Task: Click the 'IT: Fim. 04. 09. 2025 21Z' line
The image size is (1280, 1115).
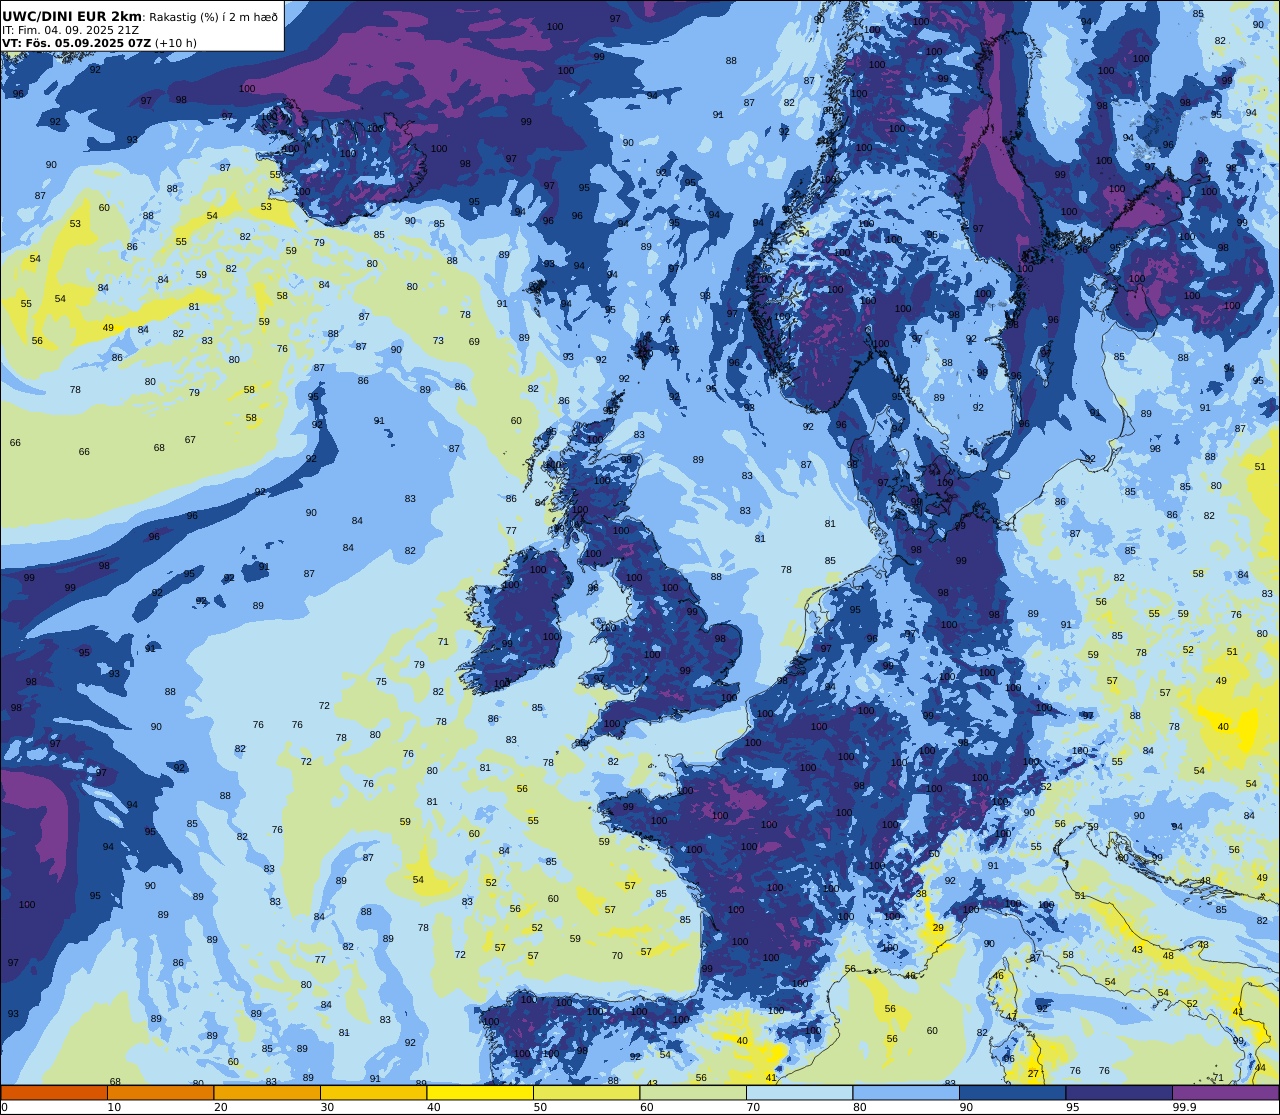Action: tap(70, 30)
